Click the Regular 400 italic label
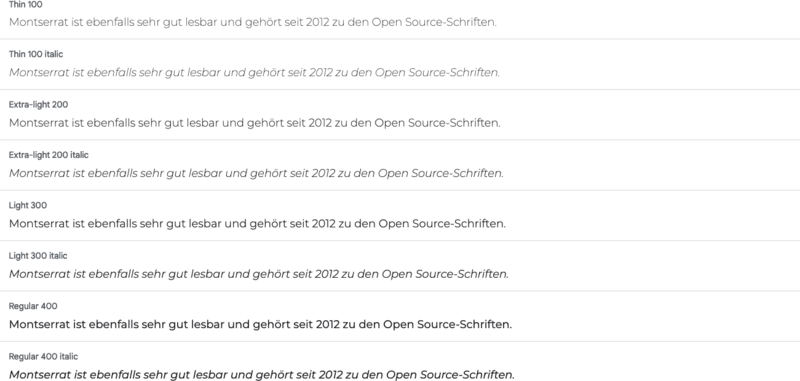Screen dimensions: 800x381 tap(43, 357)
